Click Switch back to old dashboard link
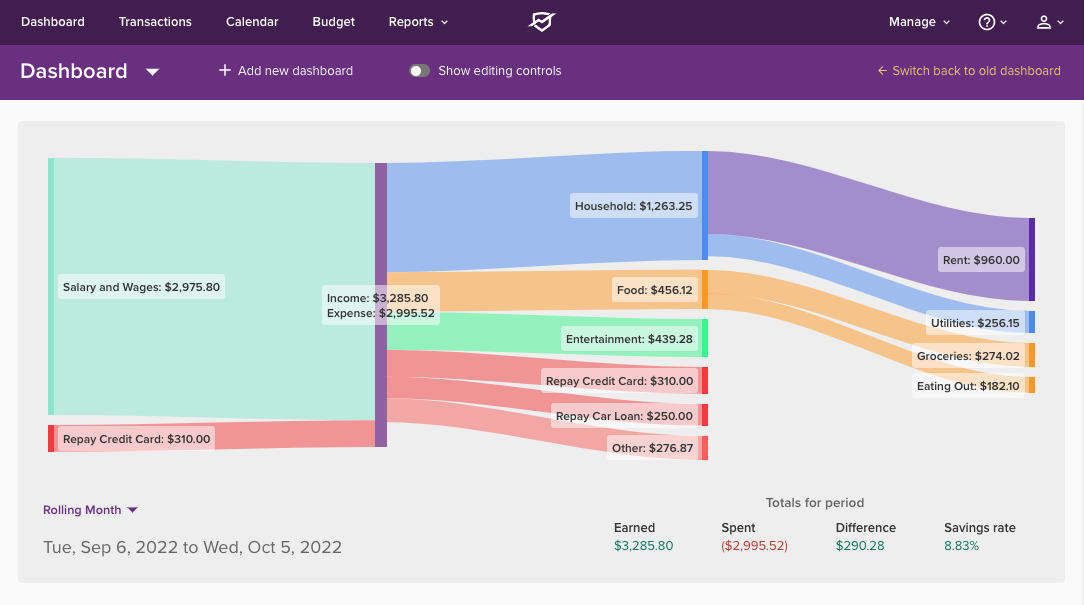Viewport: 1084px width, 605px height. pos(976,71)
